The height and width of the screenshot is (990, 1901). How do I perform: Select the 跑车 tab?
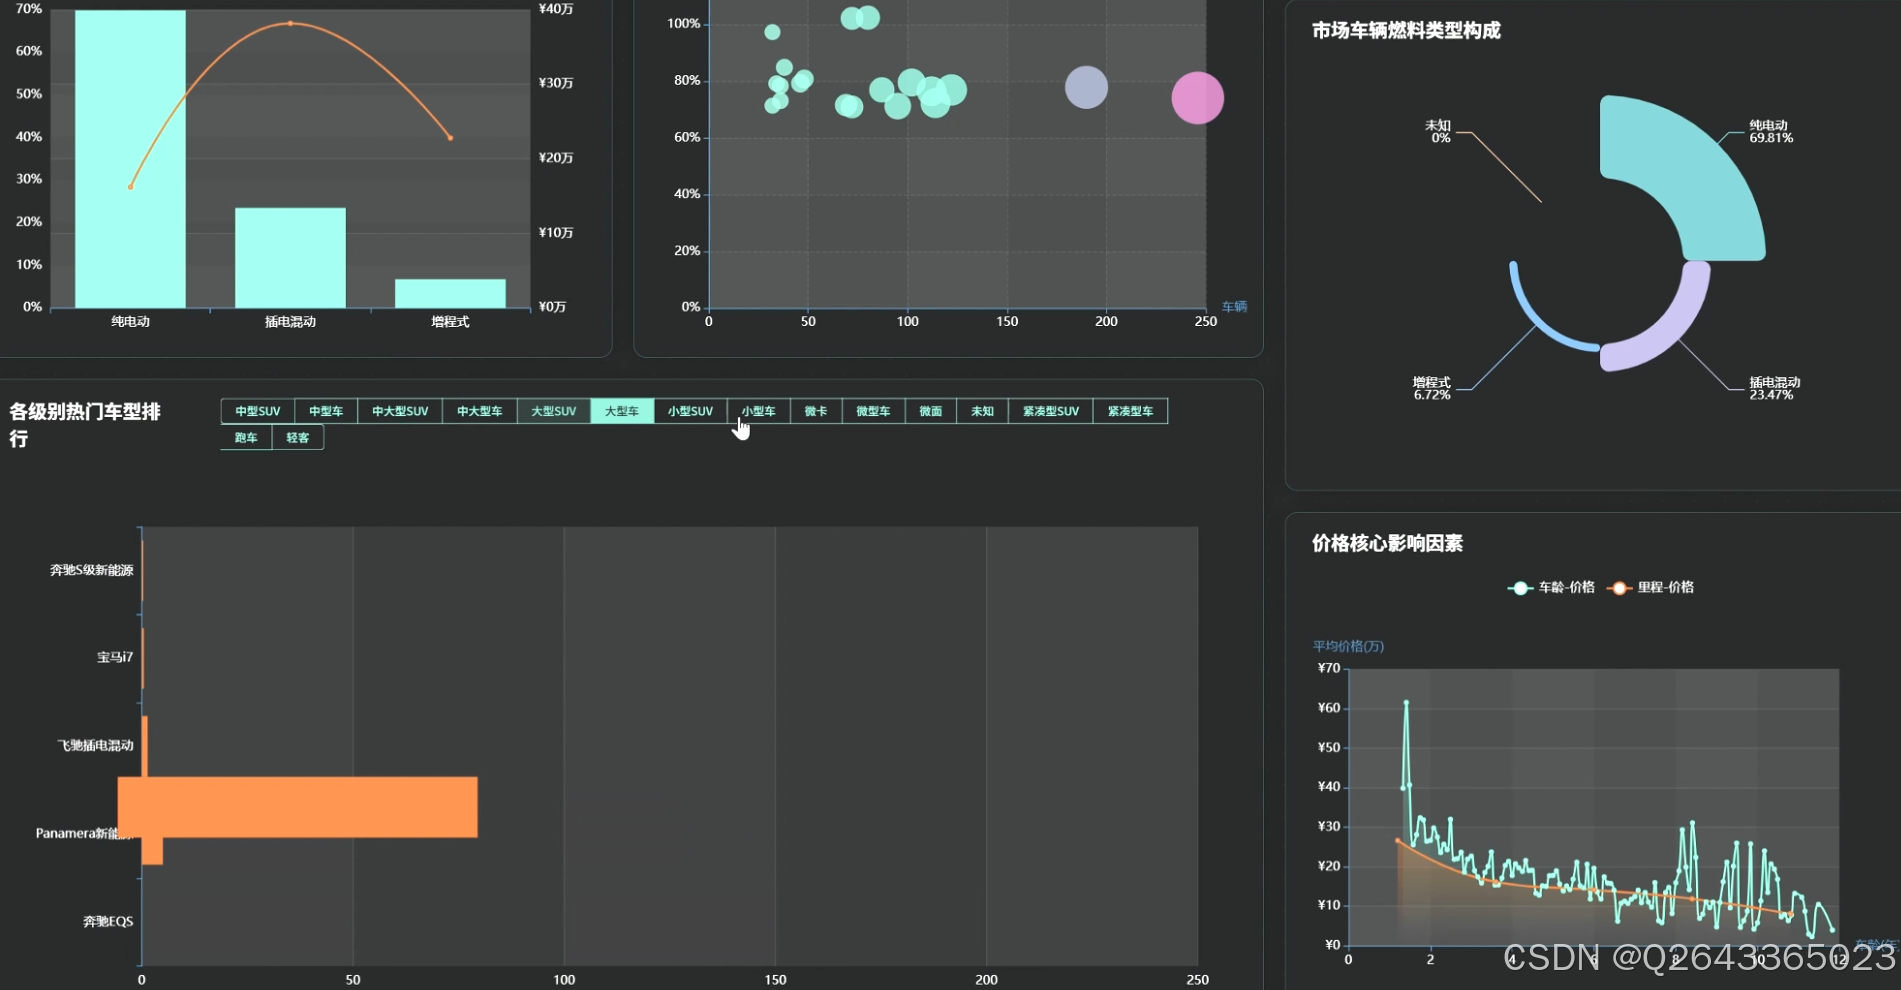(x=246, y=437)
